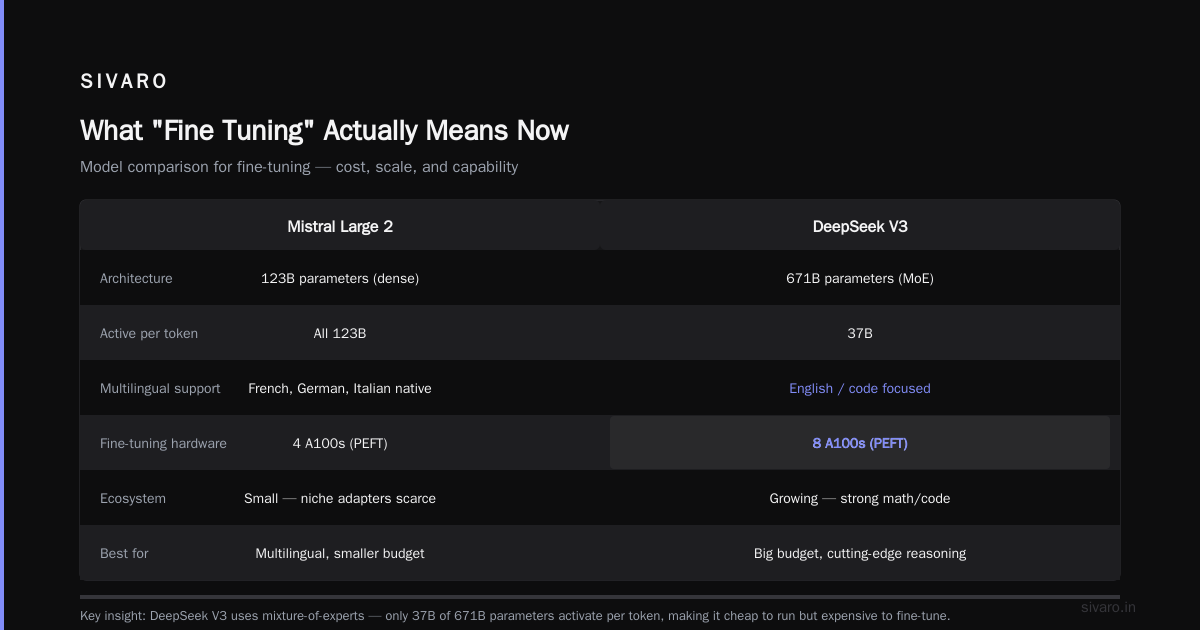The height and width of the screenshot is (630, 1200).
Task: Select the Mistral Large 2 column header
Action: click(x=340, y=227)
